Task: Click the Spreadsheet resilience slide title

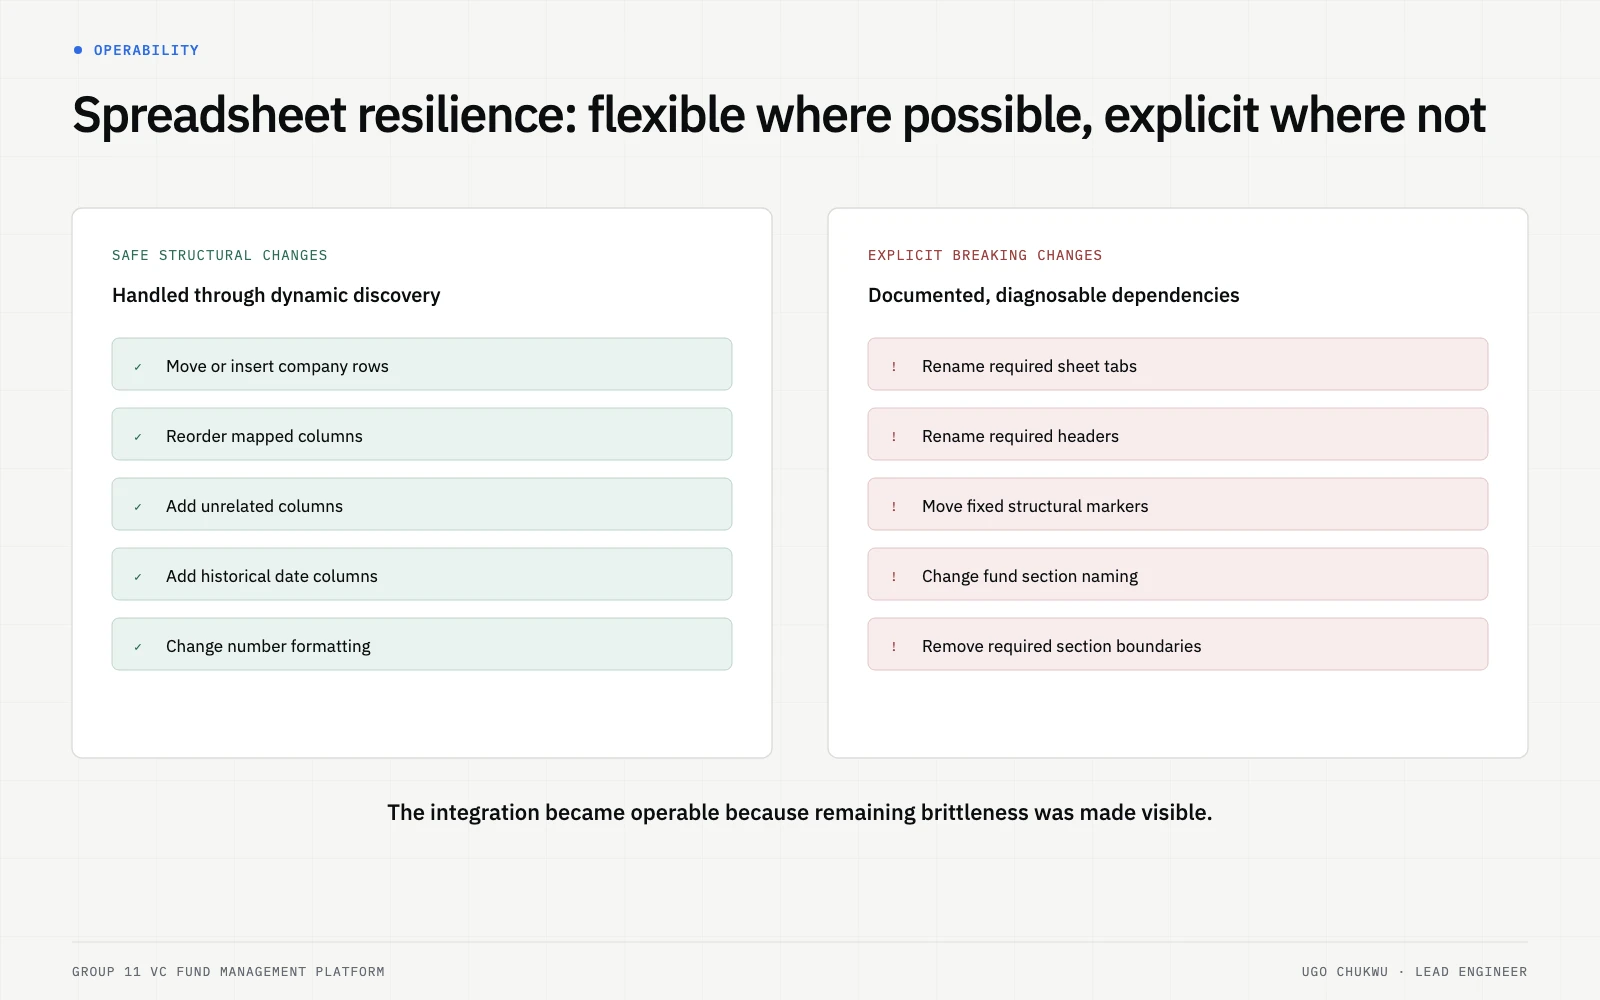Action: point(779,115)
